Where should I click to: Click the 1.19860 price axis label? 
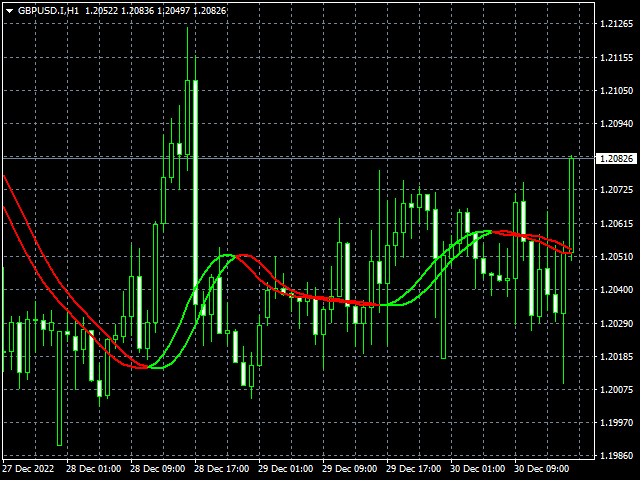pos(617,455)
